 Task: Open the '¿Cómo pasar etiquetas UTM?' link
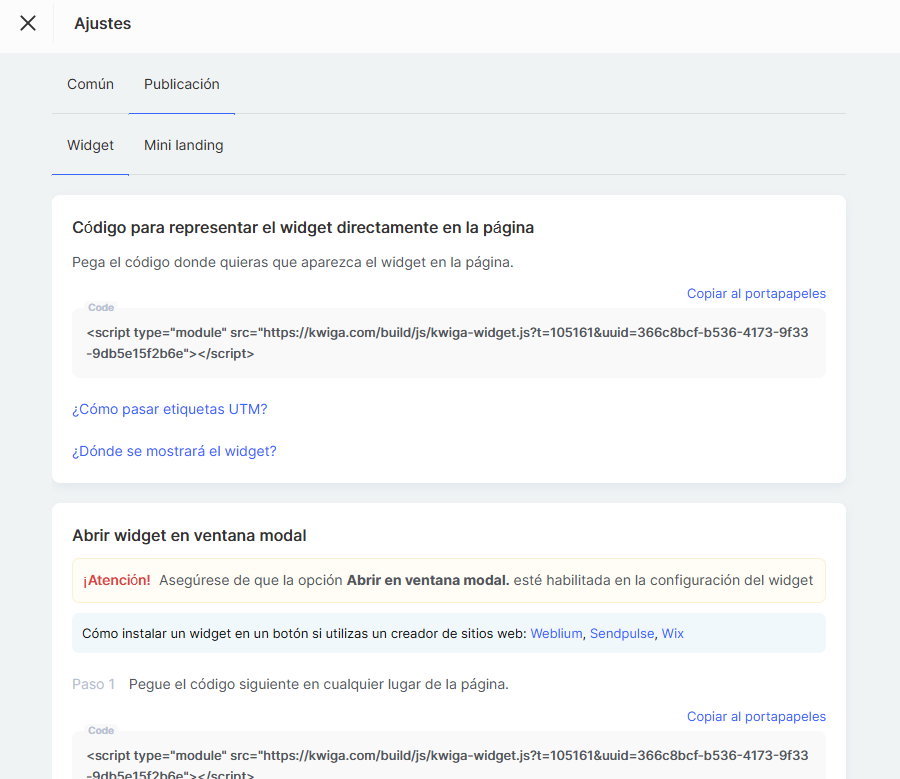tap(170, 409)
